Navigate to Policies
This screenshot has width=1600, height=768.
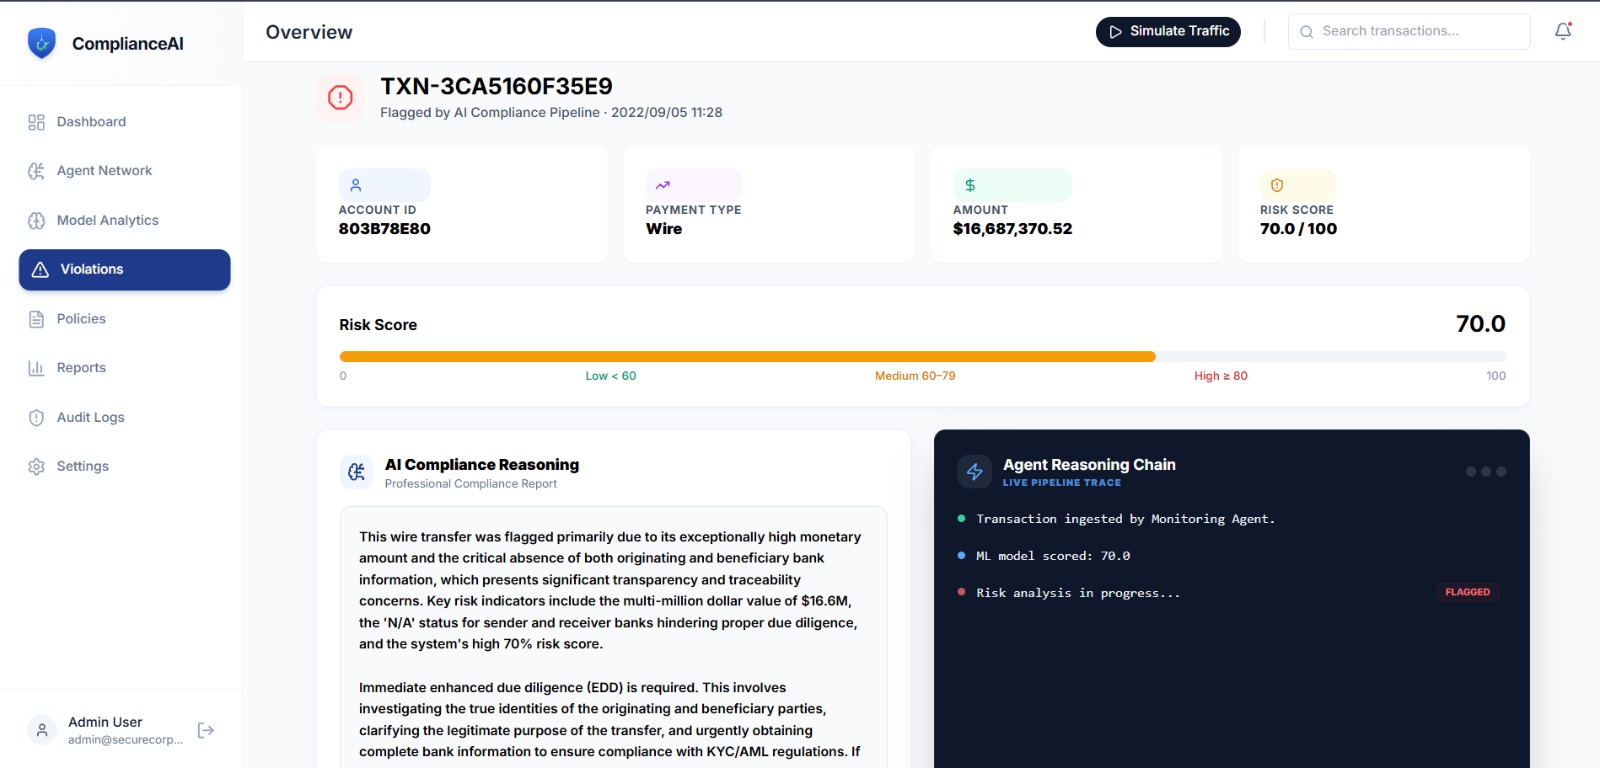tap(124, 319)
